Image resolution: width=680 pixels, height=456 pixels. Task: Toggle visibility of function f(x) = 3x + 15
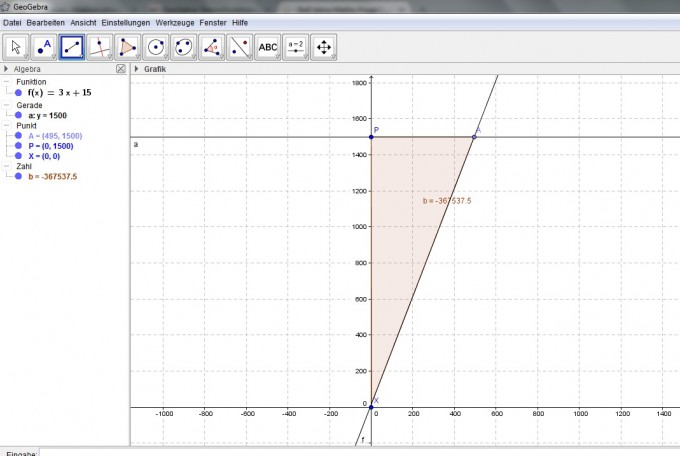tap(19, 92)
